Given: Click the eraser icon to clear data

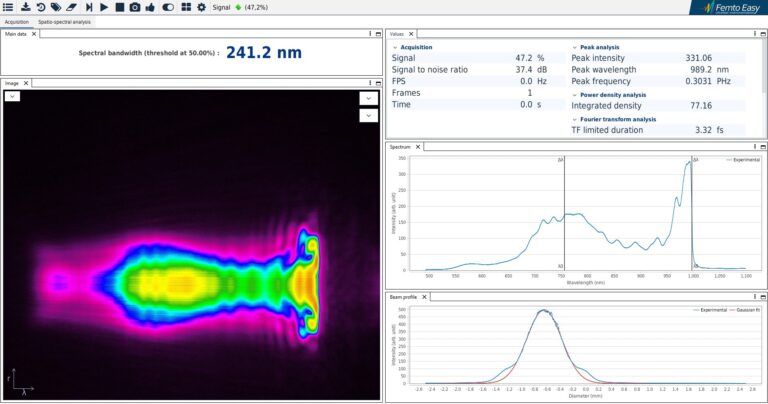Looking at the screenshot, I should coord(71,7).
